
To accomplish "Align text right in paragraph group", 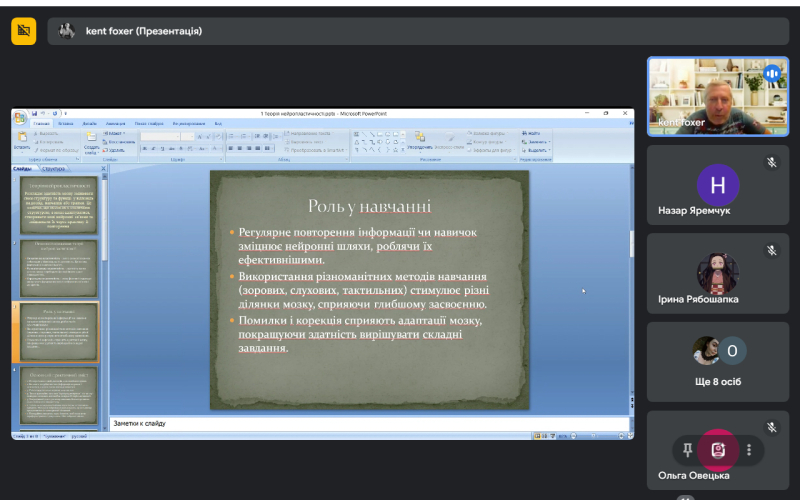I will point(249,148).
